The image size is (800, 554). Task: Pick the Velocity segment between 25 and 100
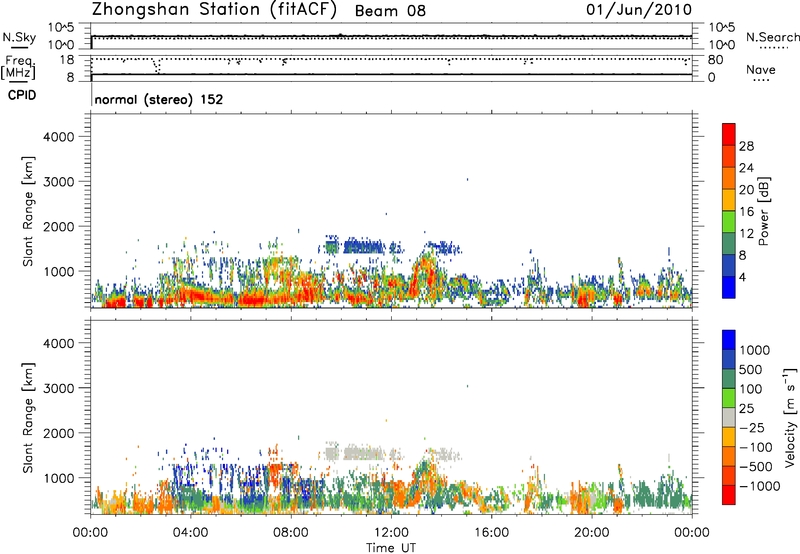click(x=729, y=398)
